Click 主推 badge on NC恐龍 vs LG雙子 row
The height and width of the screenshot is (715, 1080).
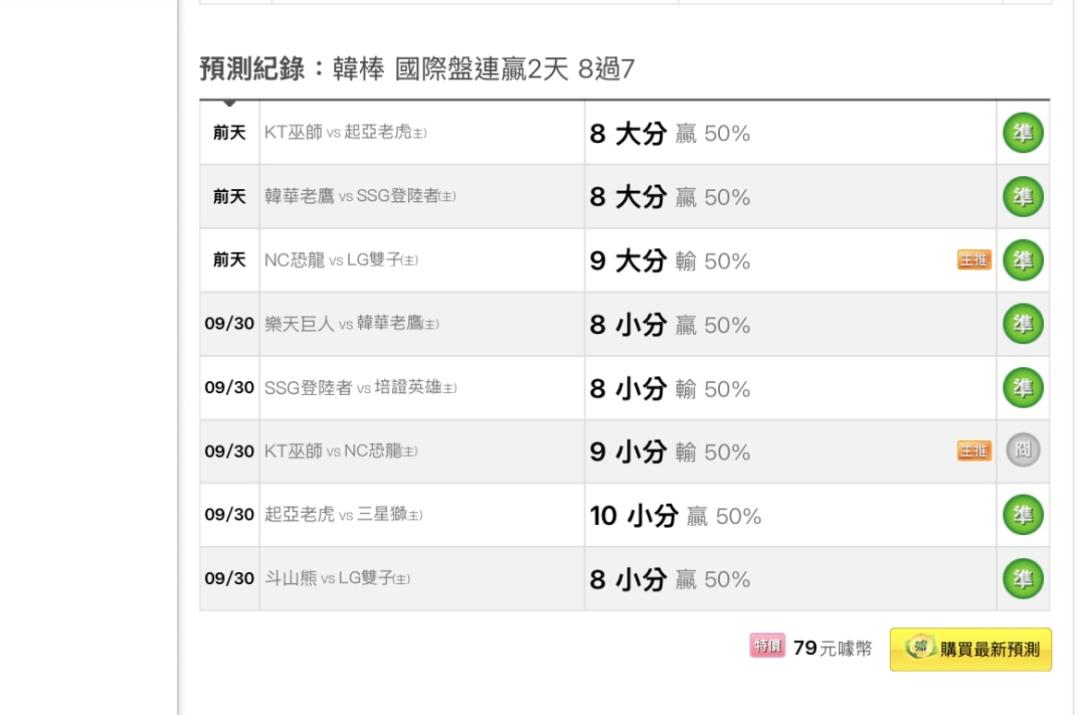(x=974, y=261)
